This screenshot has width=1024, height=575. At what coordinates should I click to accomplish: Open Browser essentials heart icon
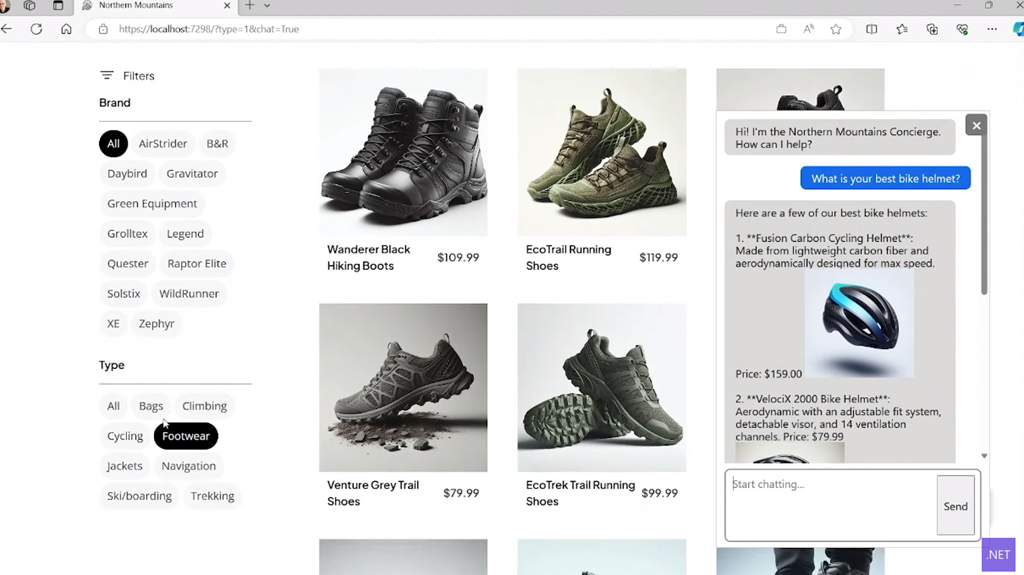pyautogui.click(x=962, y=29)
